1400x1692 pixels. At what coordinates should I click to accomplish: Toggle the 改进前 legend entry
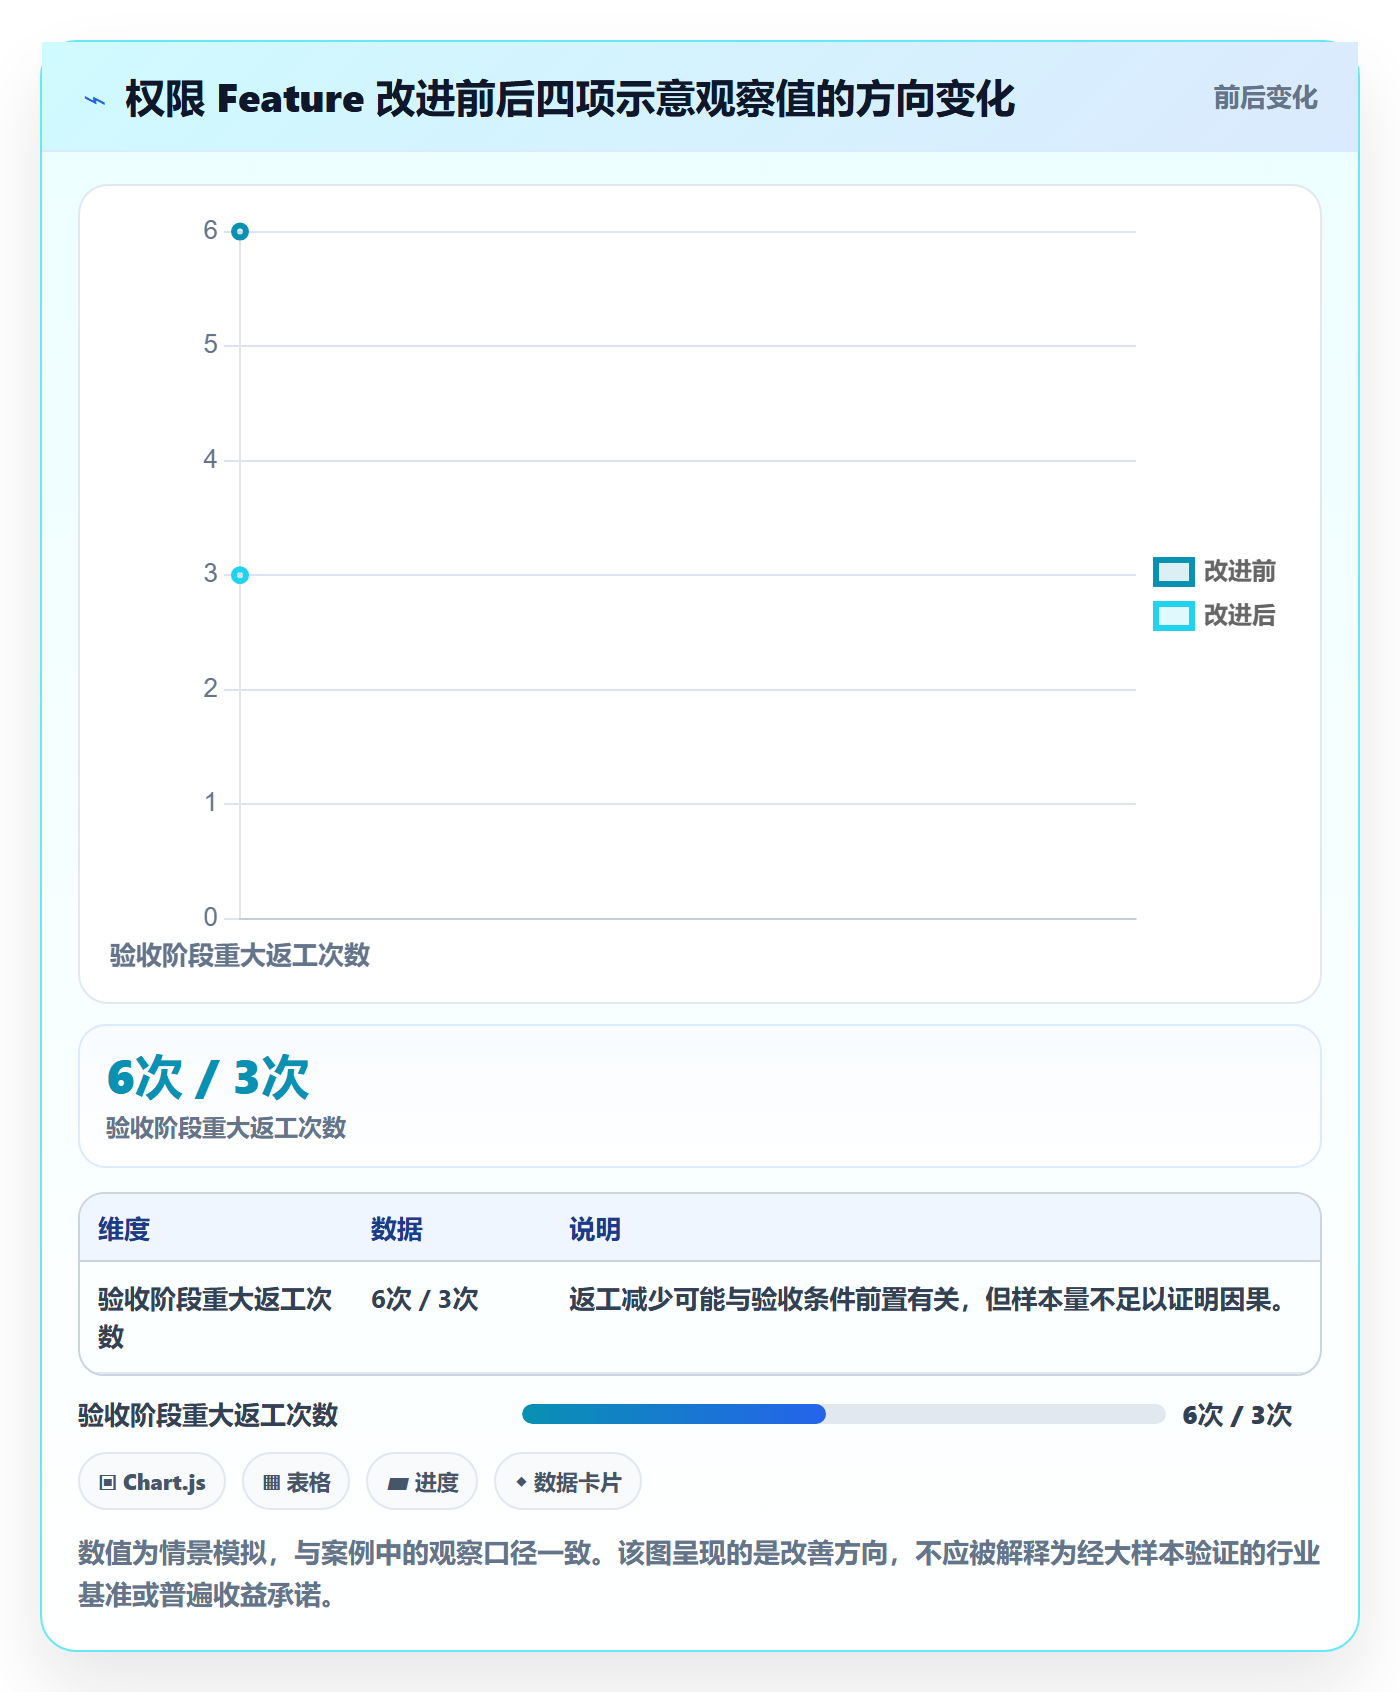[x=1214, y=571]
